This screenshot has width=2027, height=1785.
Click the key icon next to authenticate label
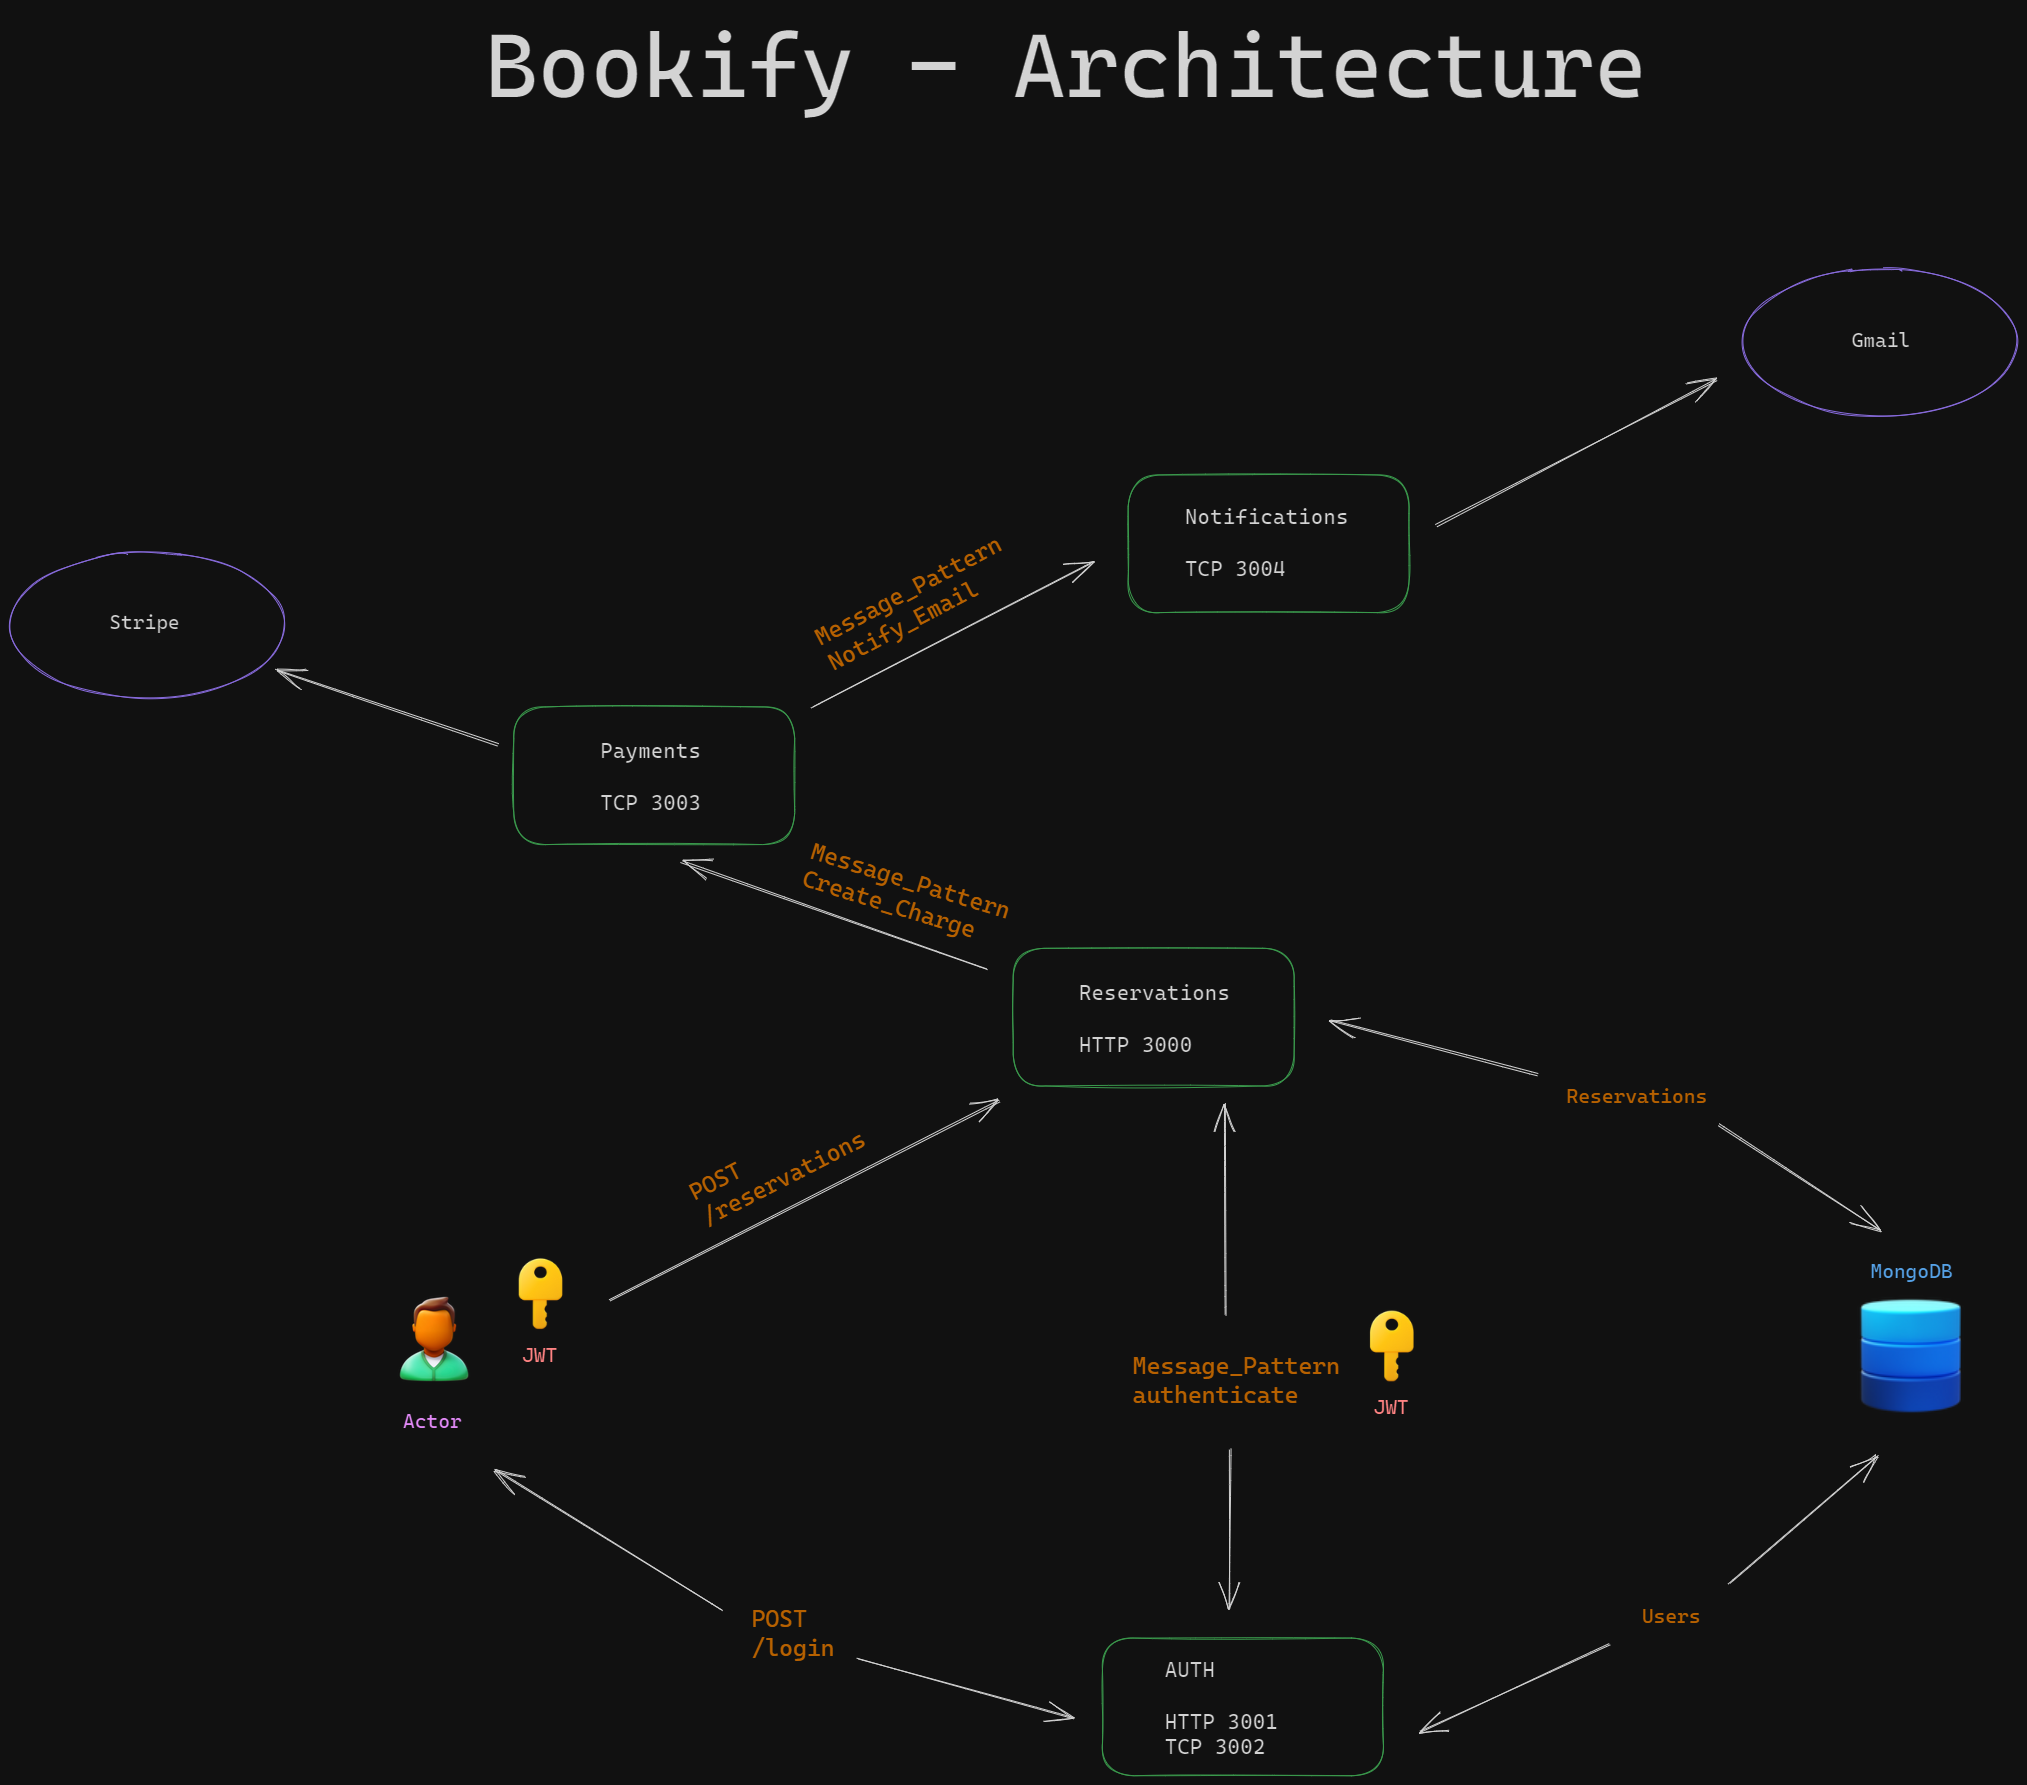[x=1391, y=1344]
